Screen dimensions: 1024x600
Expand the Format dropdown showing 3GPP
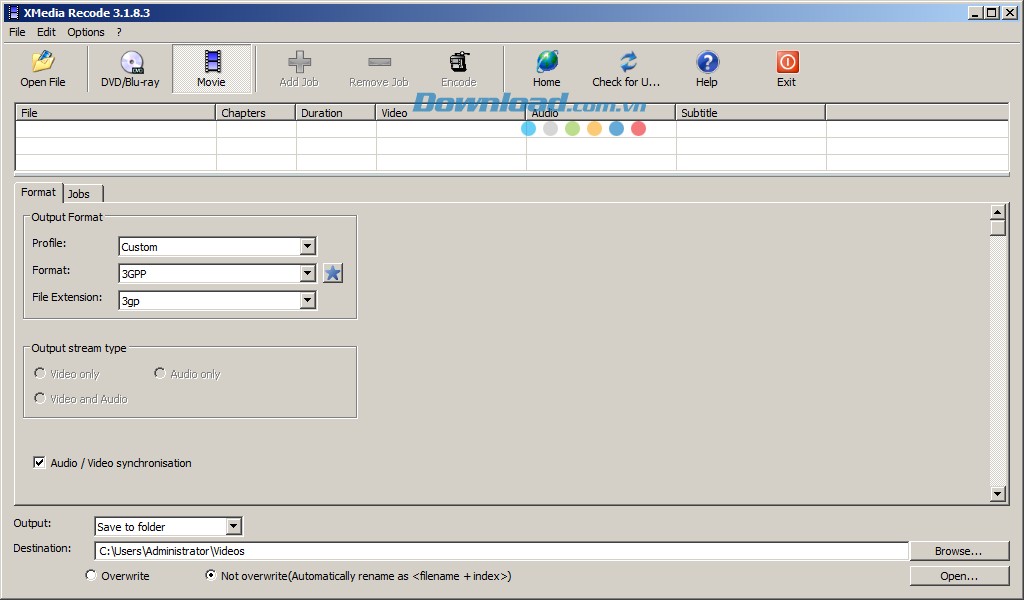click(308, 272)
